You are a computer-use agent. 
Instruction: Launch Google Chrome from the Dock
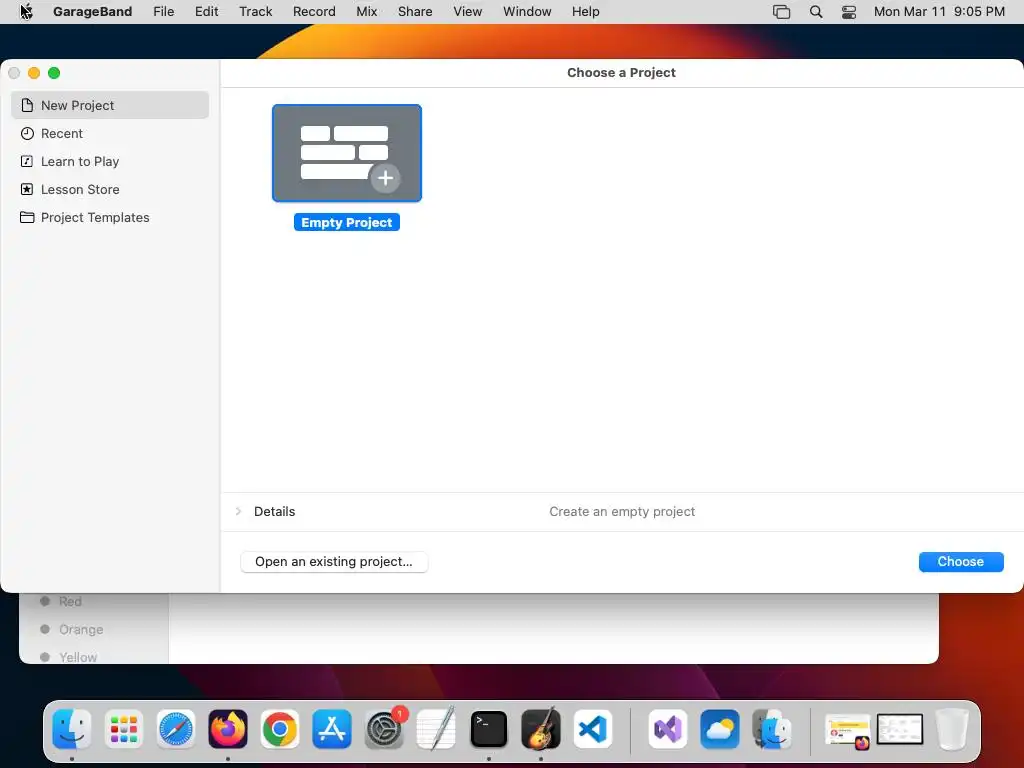[x=280, y=729]
